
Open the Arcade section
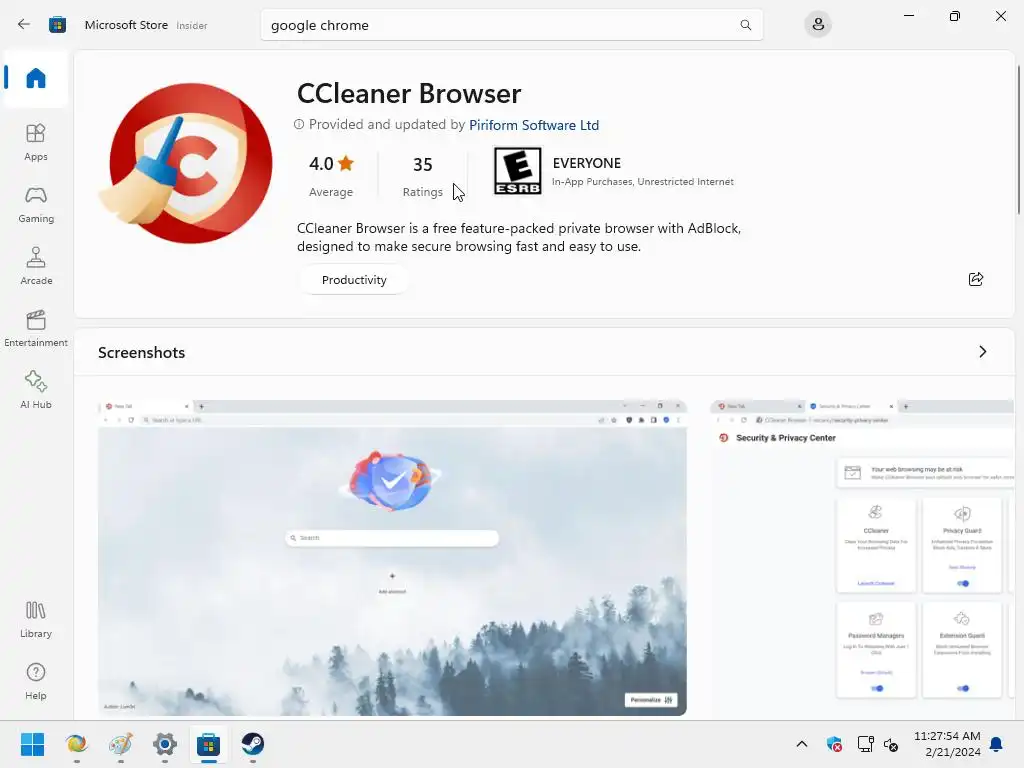pos(36,266)
